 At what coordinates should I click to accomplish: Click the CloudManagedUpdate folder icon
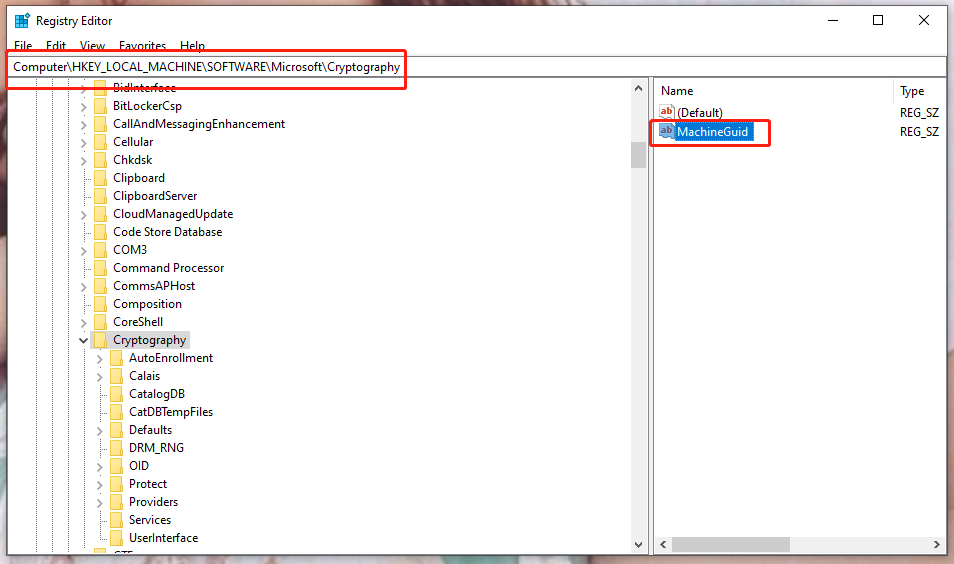coord(100,214)
